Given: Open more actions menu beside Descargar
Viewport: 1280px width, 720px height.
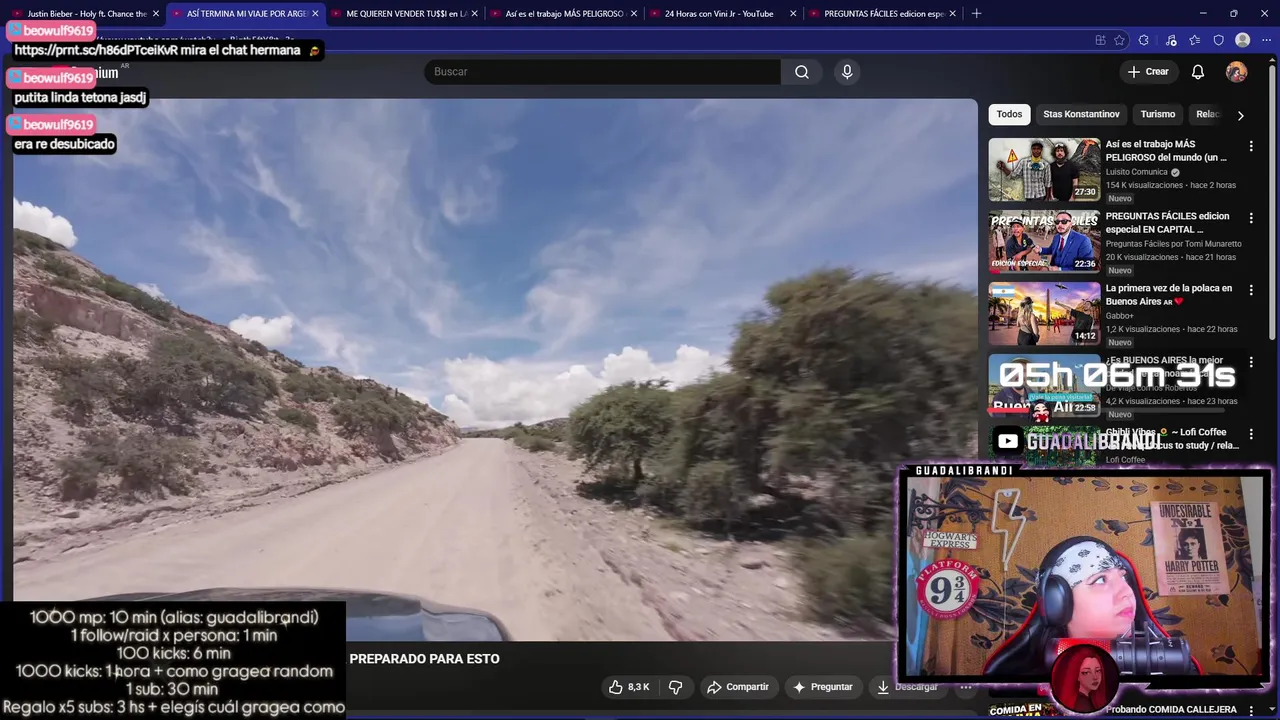Looking at the screenshot, I should [966, 687].
